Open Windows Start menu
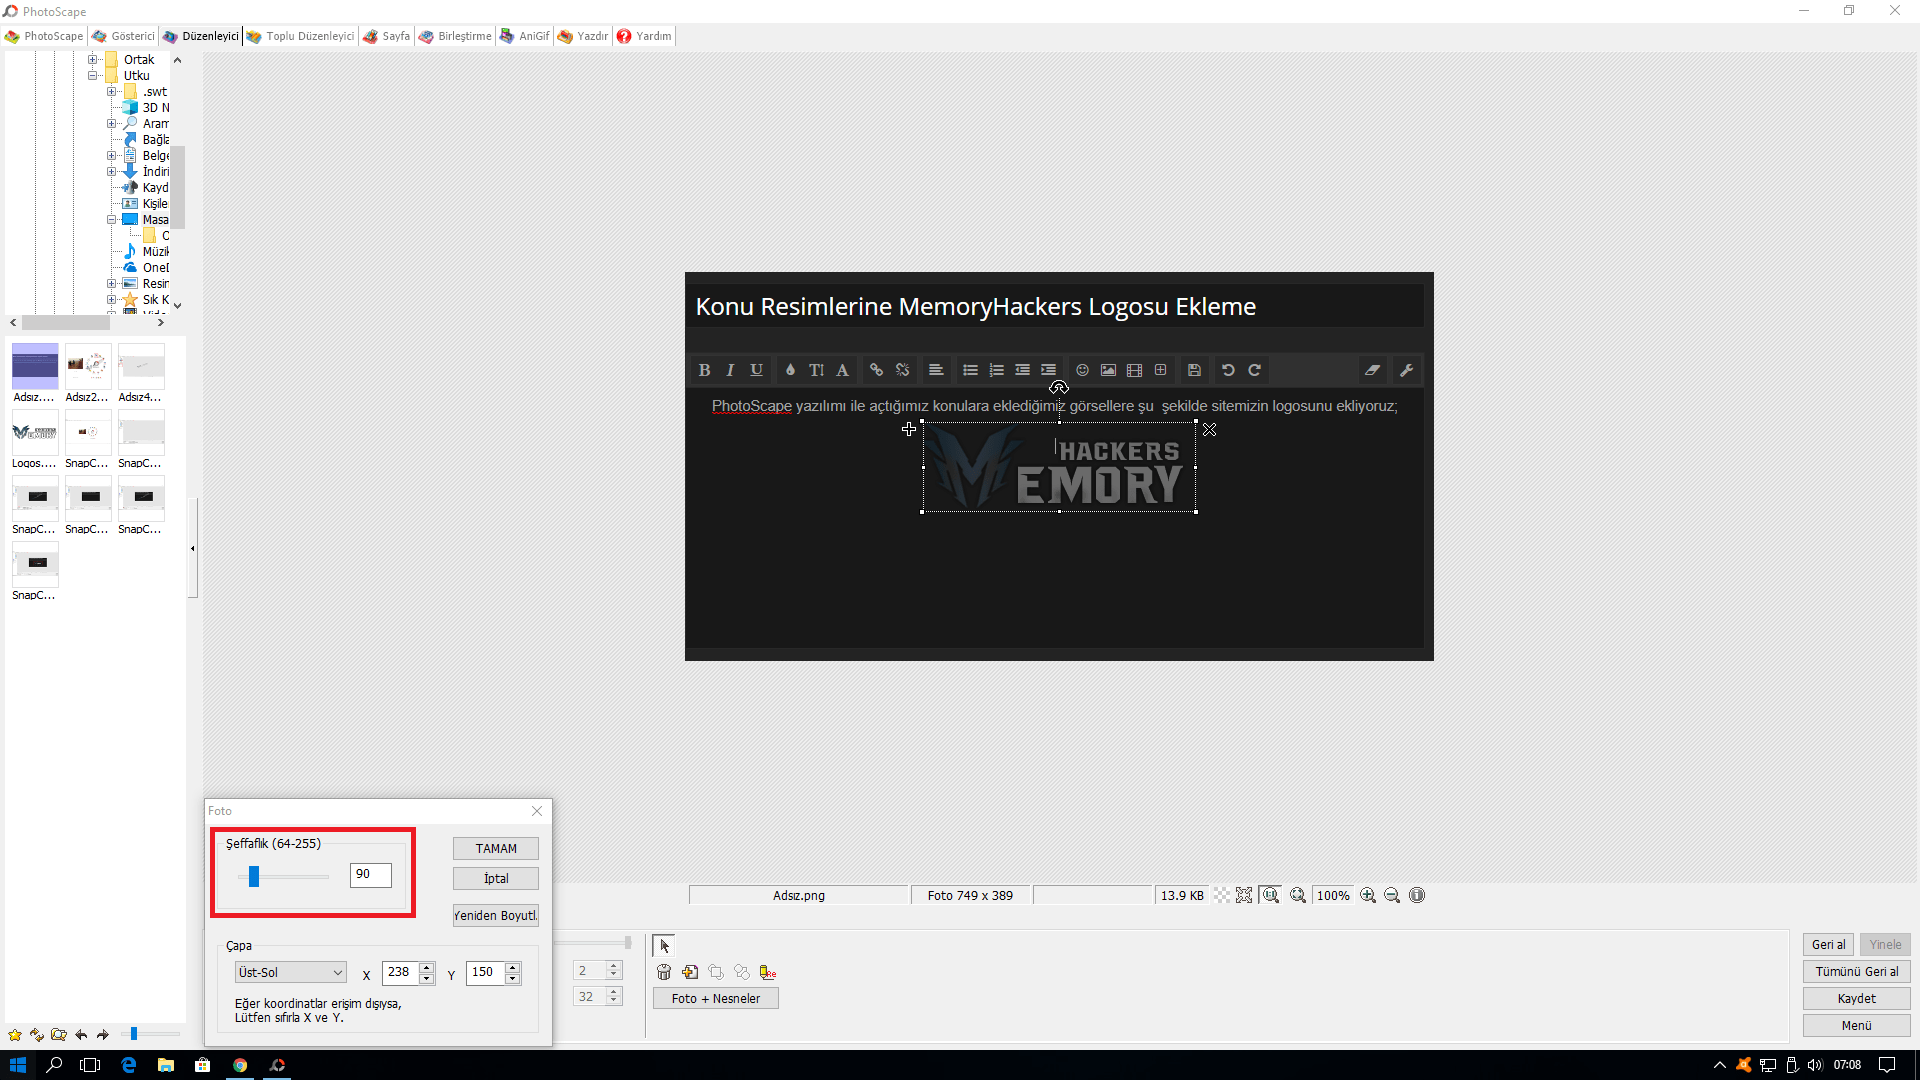The image size is (1920, 1080). (18, 1065)
